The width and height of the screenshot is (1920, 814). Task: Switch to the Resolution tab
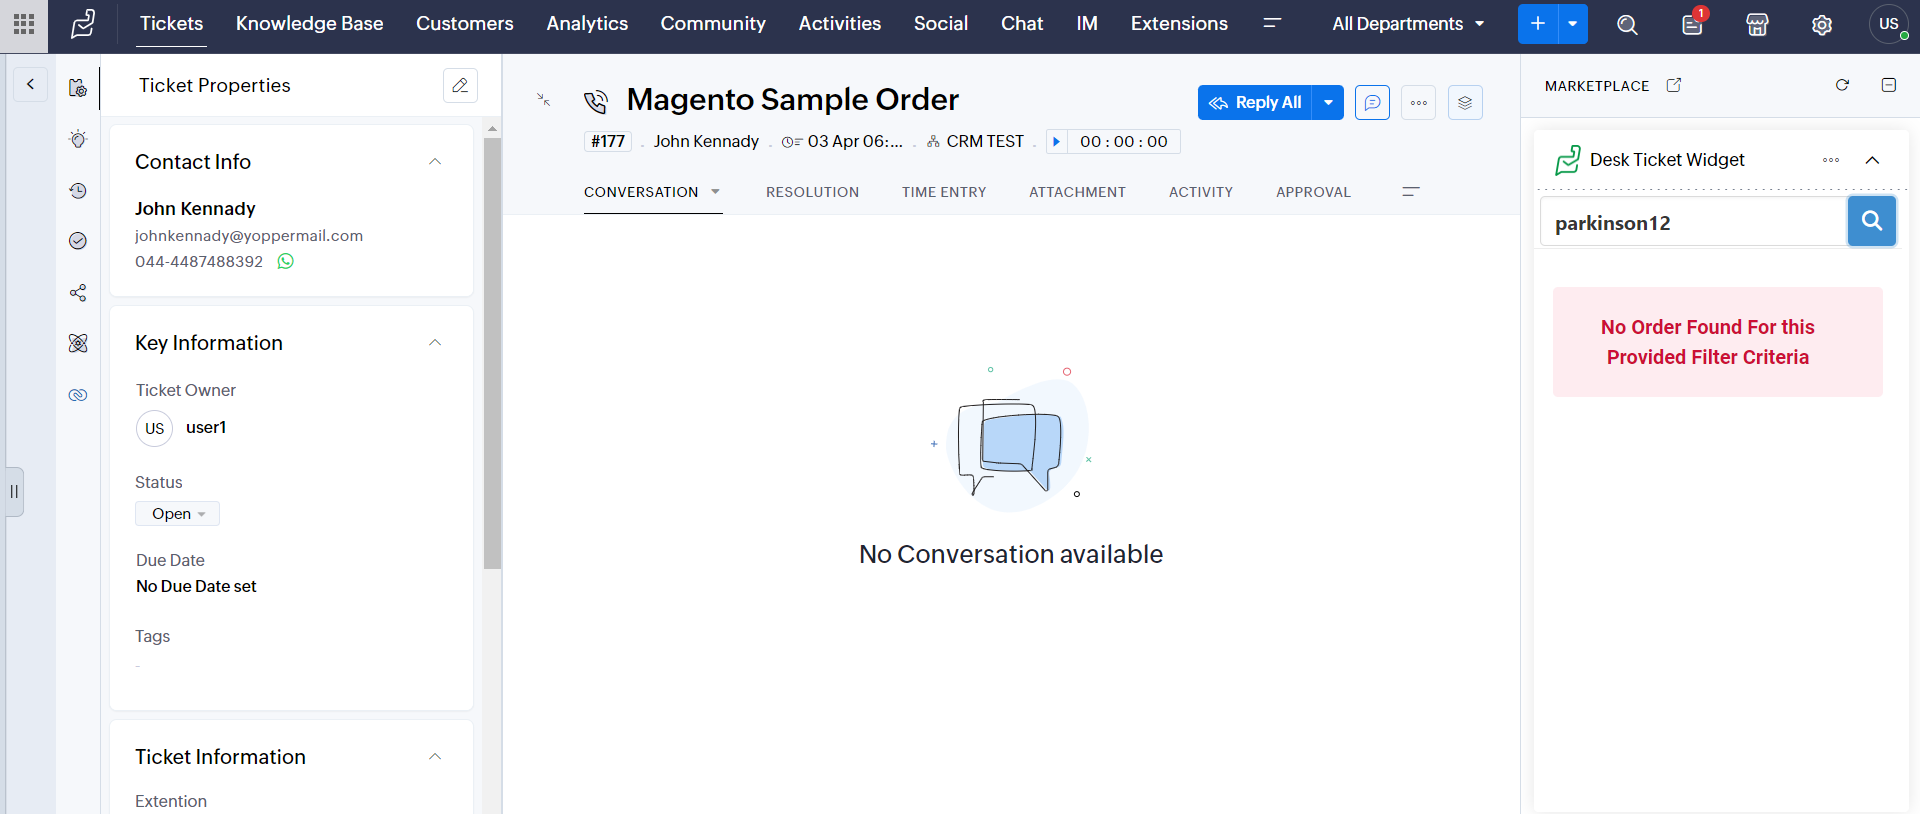tap(812, 192)
